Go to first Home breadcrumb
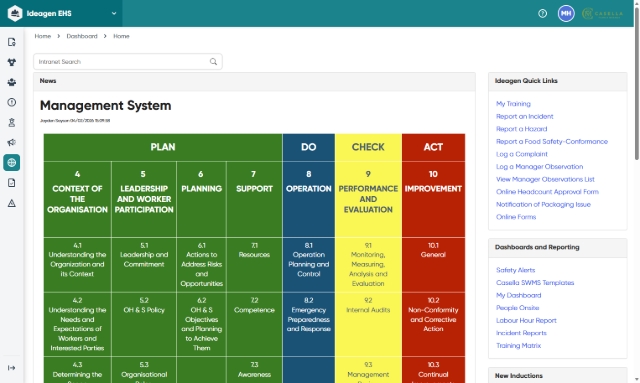640x383 pixels. 42,36
